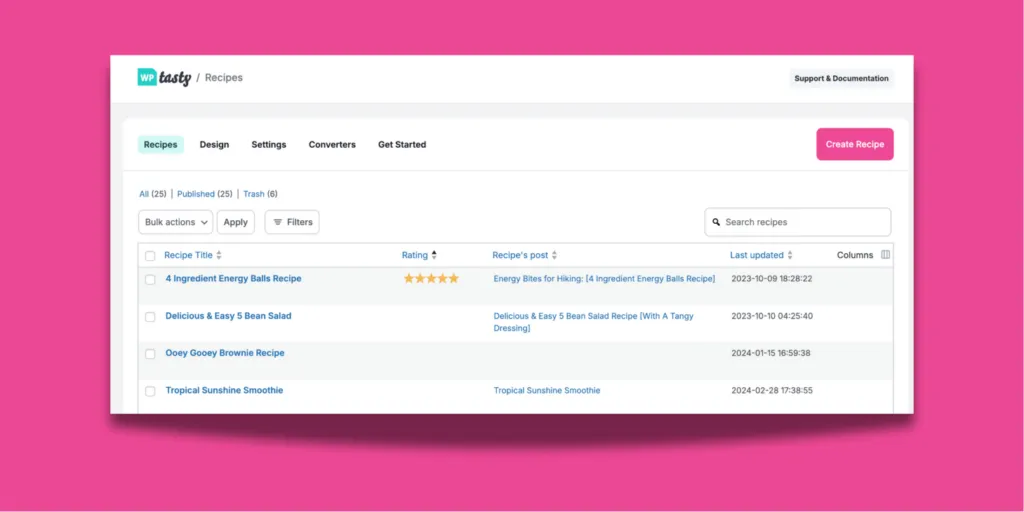The width and height of the screenshot is (1024, 512).
Task: Click the Recipe's post sort arrows
Action: pos(554,255)
